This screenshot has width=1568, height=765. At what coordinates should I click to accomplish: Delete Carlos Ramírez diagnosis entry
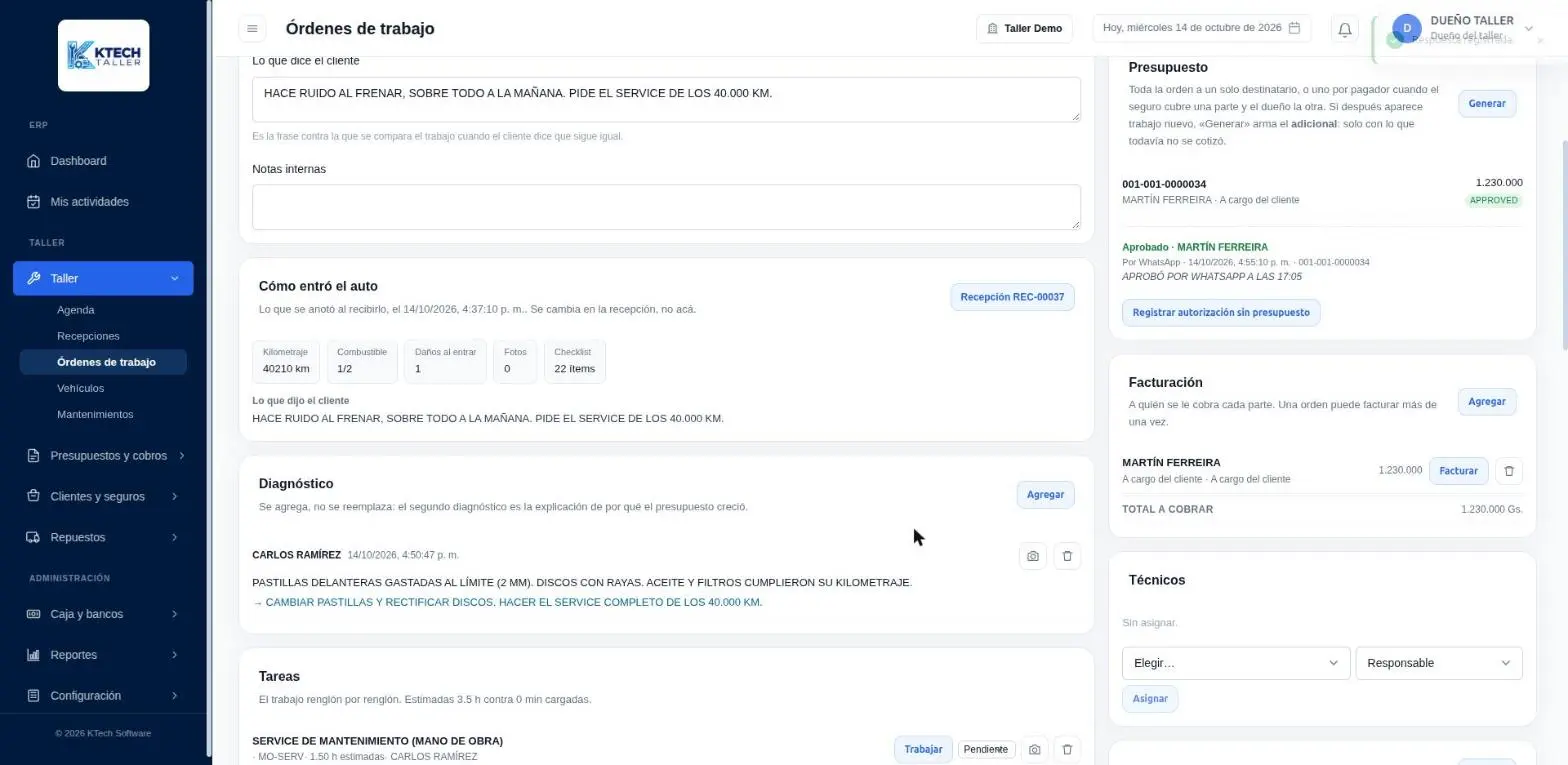[x=1067, y=556]
